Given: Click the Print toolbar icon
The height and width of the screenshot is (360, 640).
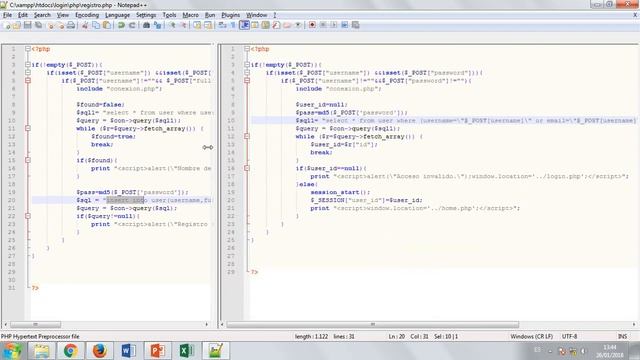Looking at the screenshot, I should 70,25.
